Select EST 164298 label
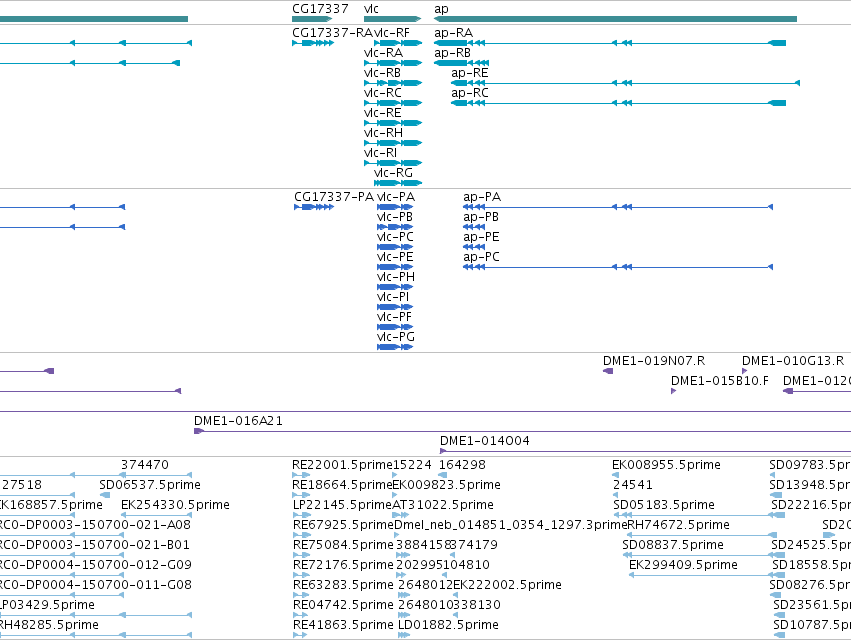This screenshot has width=851, height=640. [462, 465]
